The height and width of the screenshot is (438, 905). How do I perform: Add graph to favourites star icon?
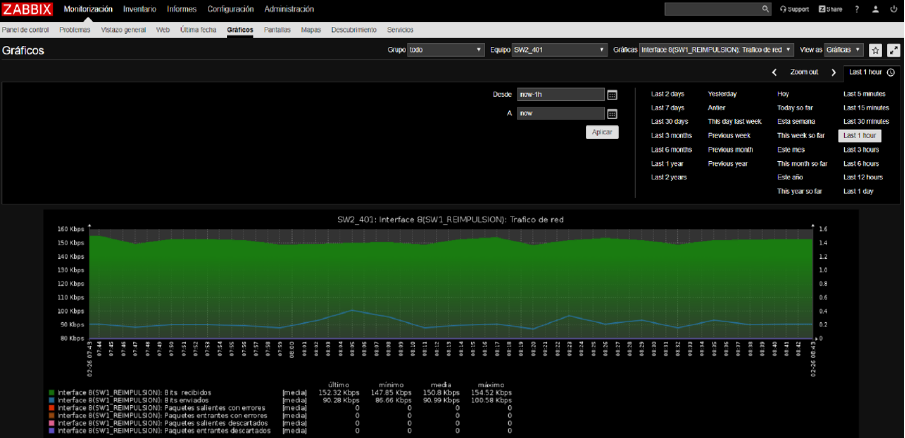(875, 50)
